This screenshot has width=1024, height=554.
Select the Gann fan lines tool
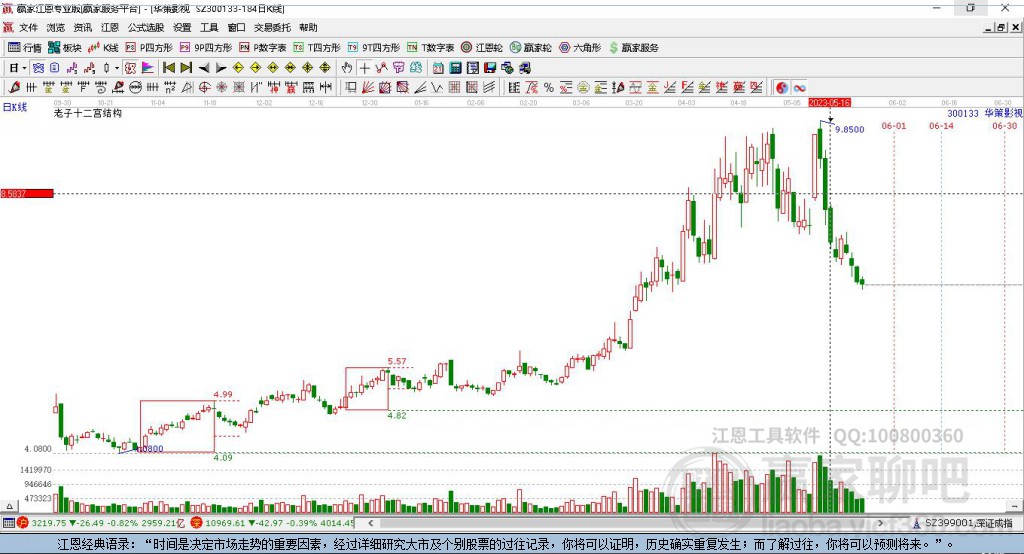pyautogui.click(x=368, y=88)
